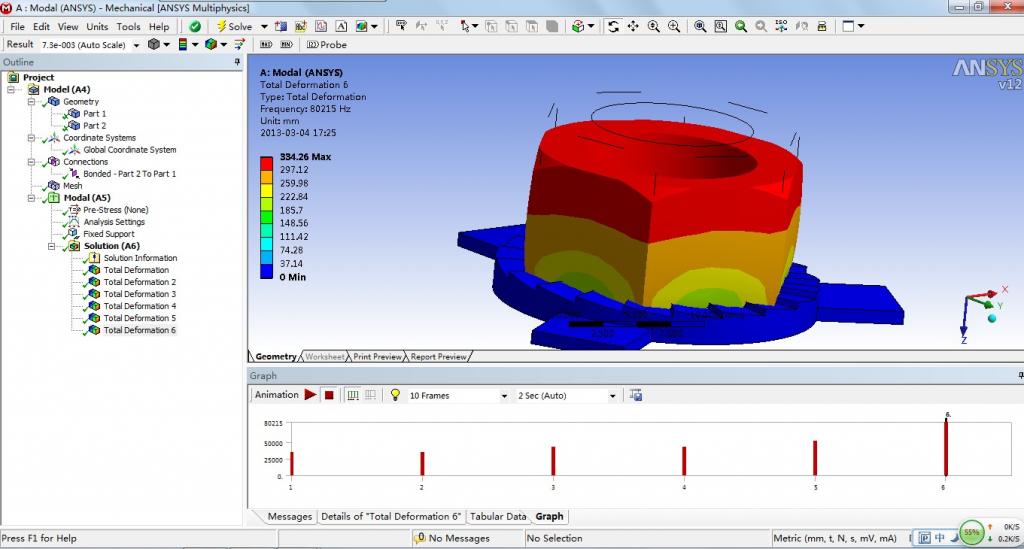Select Solution Information item
The image size is (1024, 549).
tap(140, 258)
